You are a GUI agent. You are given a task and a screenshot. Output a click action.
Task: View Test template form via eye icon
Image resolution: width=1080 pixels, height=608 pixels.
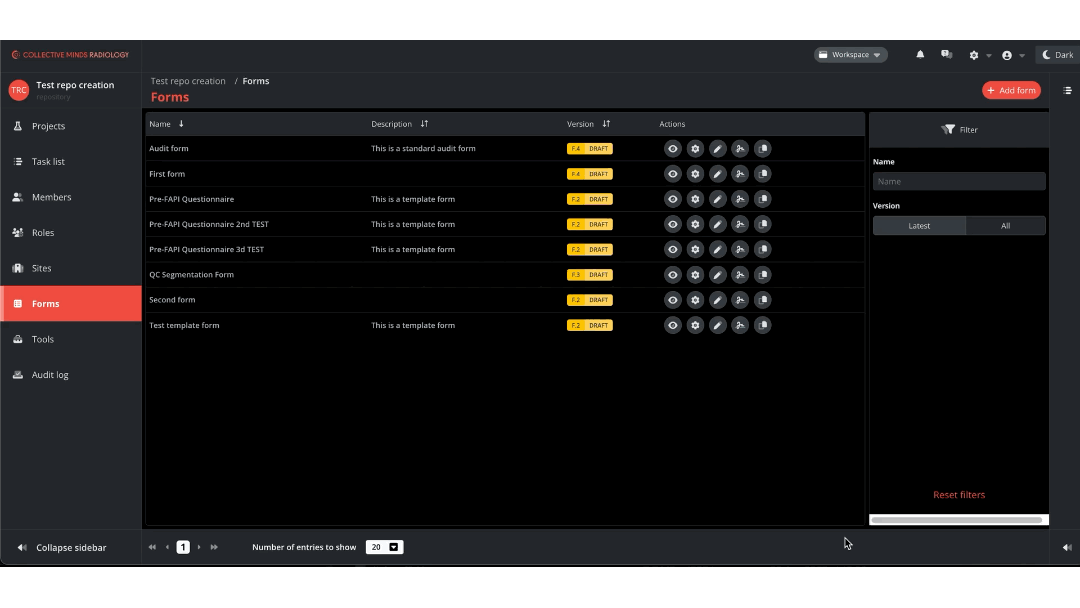click(x=673, y=325)
